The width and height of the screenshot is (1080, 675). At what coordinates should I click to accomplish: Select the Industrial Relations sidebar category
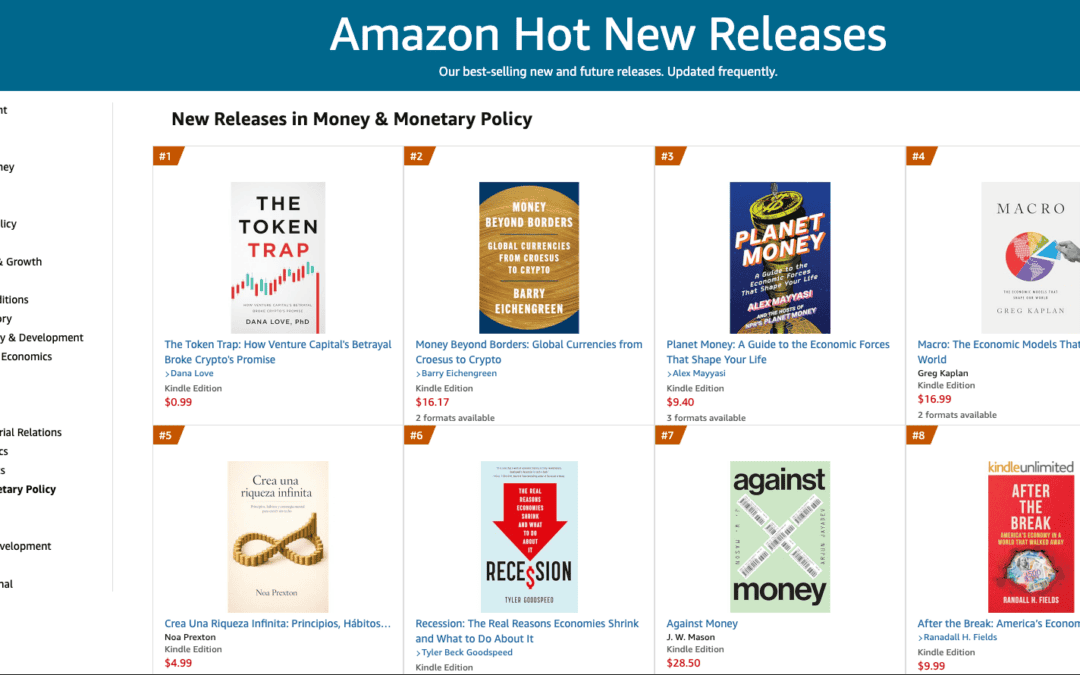(x=31, y=432)
